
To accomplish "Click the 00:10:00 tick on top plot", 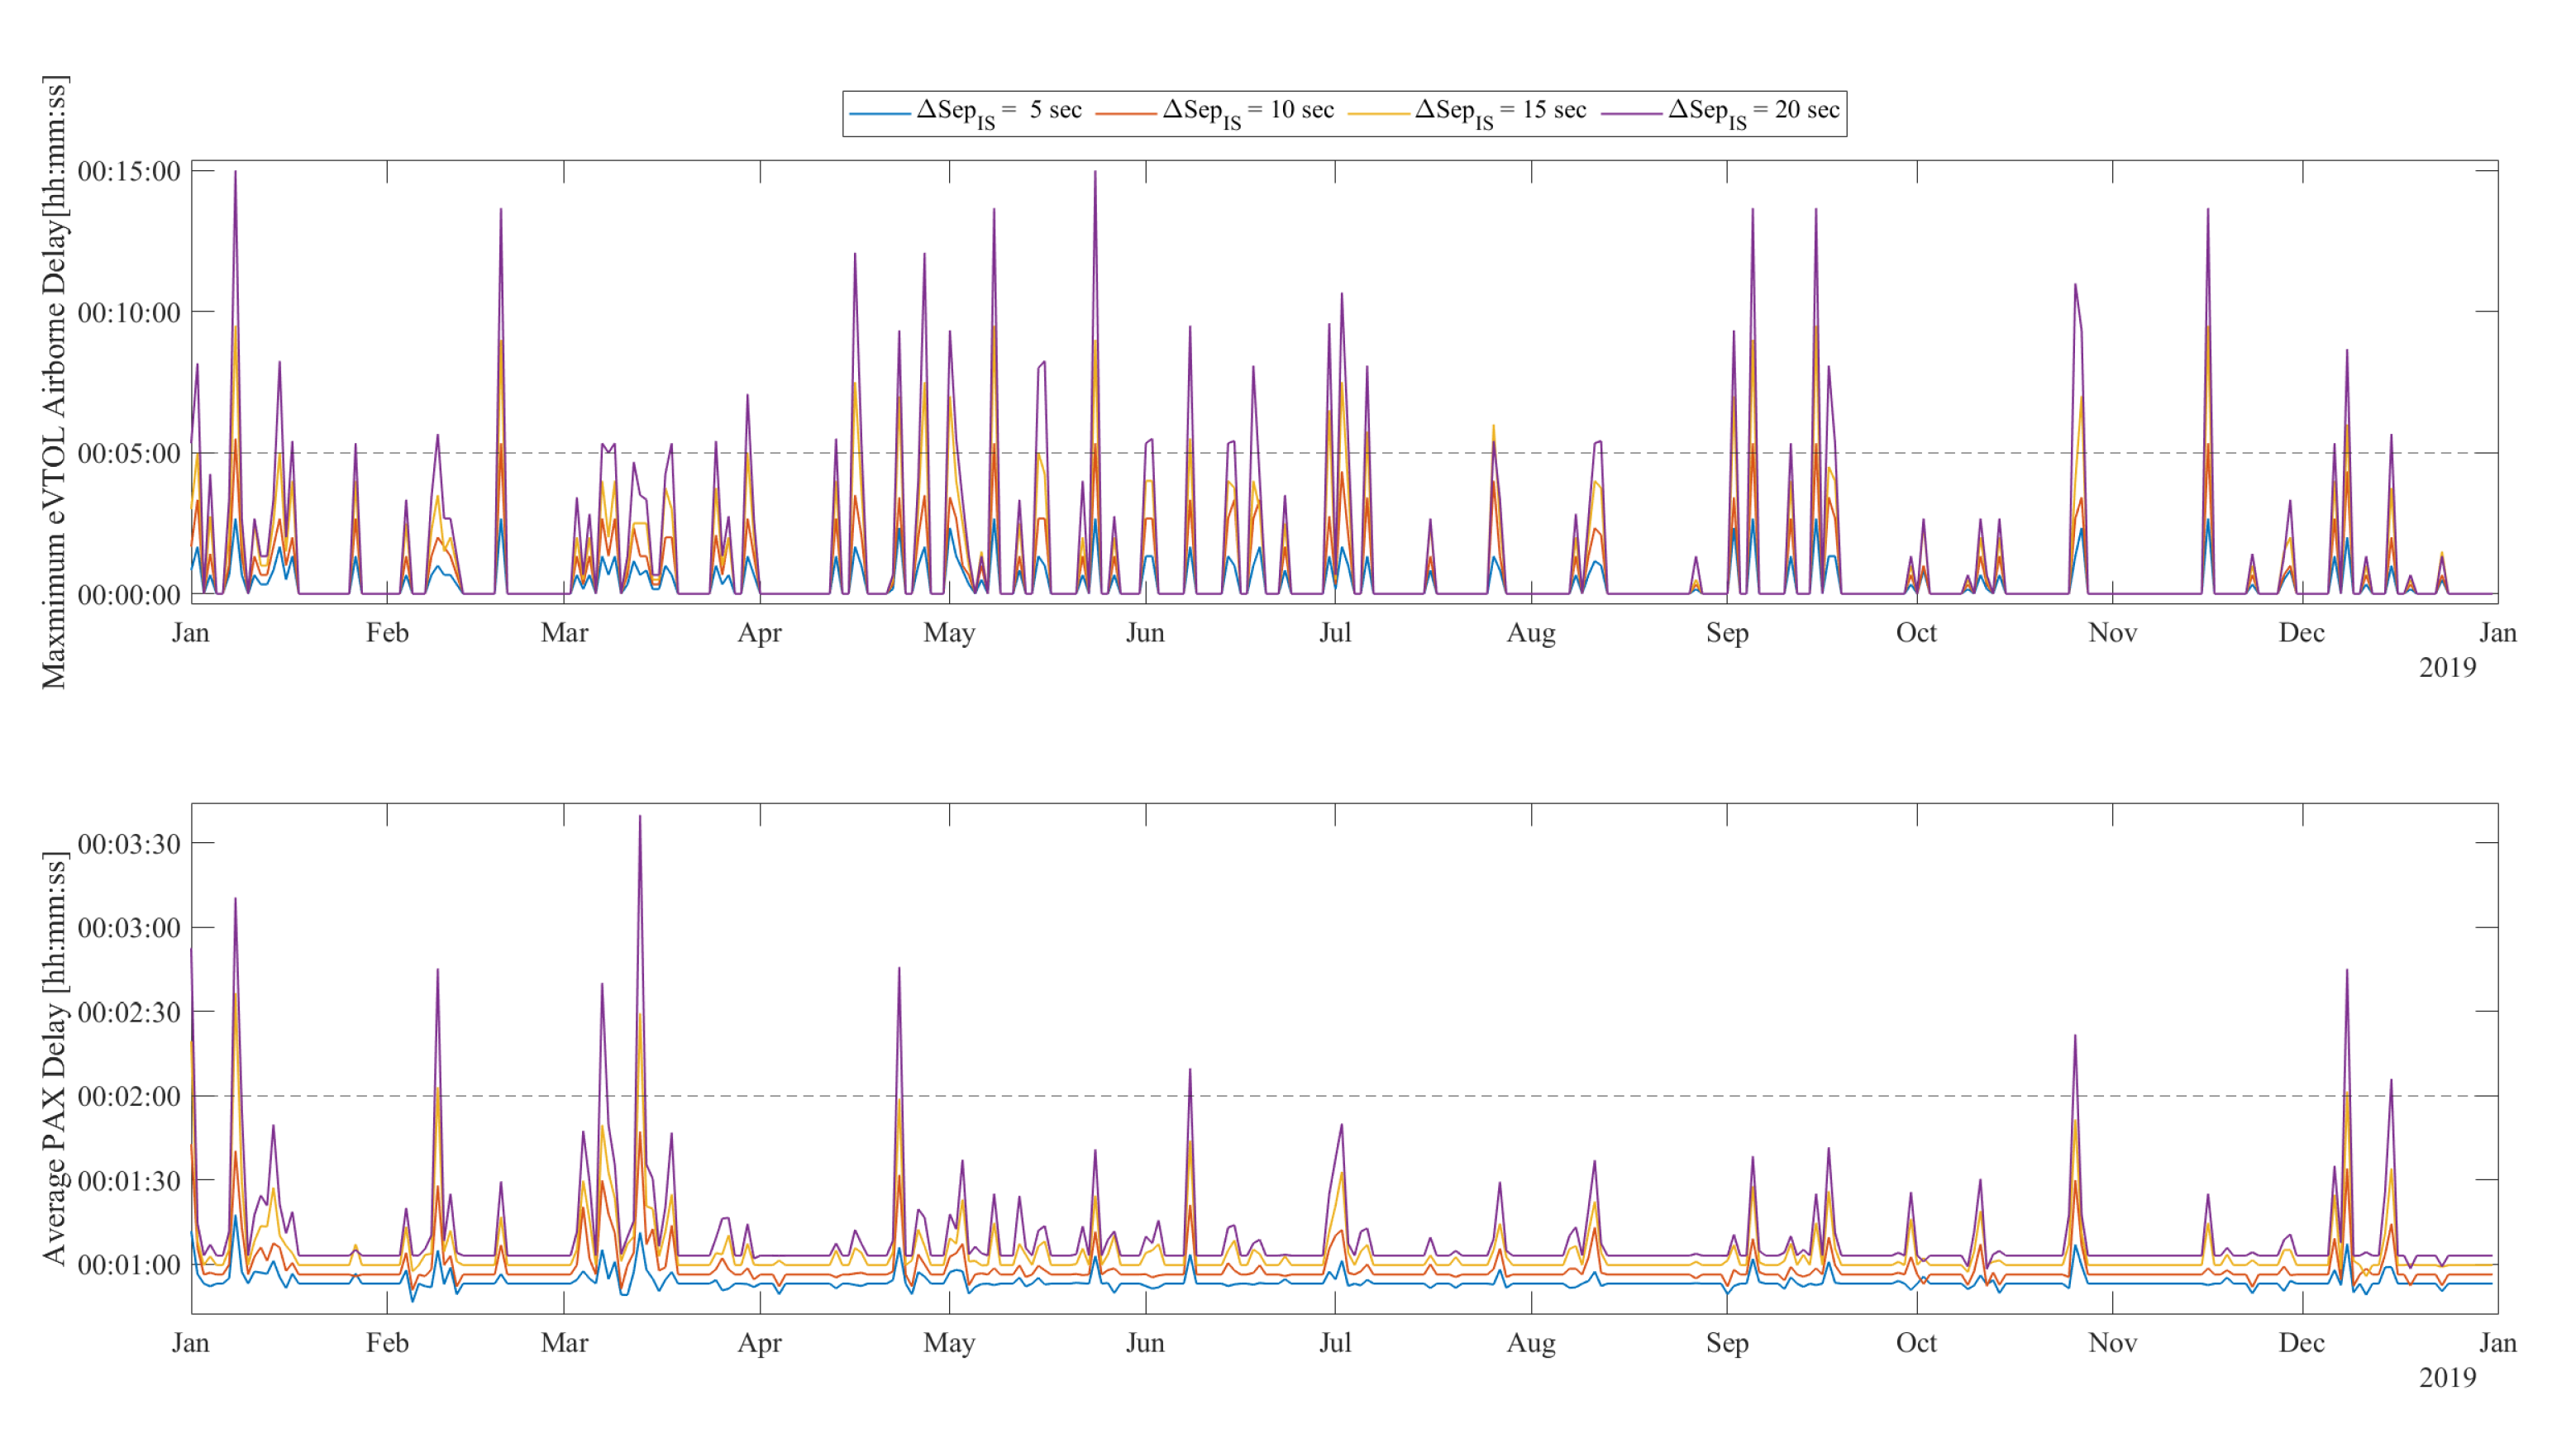I will (129, 313).
